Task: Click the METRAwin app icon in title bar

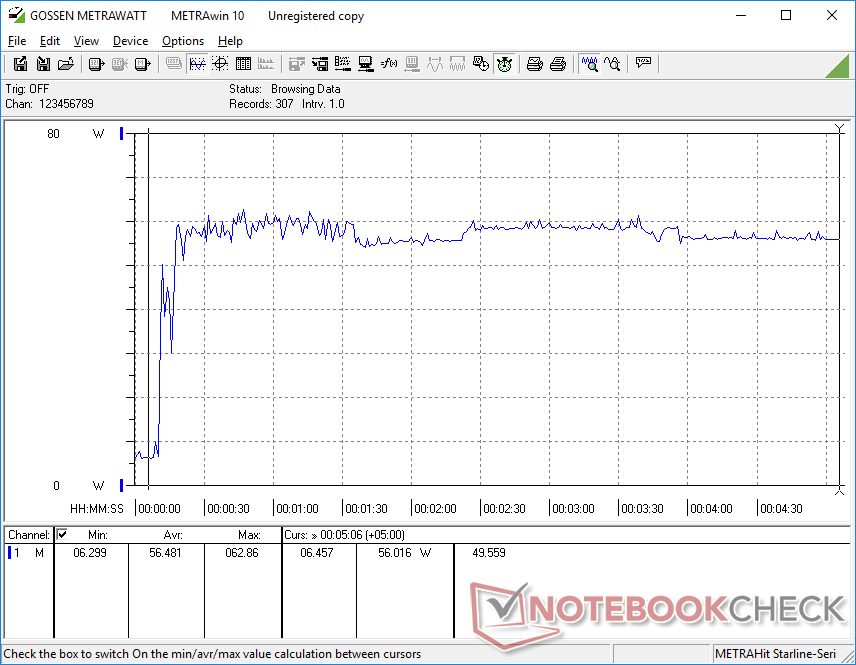Action: pos(16,15)
